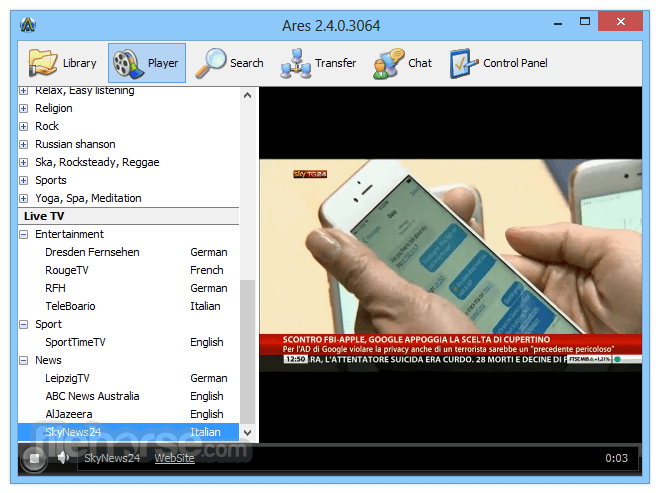Click the scrollbar up arrow
This screenshot has width=658, height=493.
pos(248,95)
